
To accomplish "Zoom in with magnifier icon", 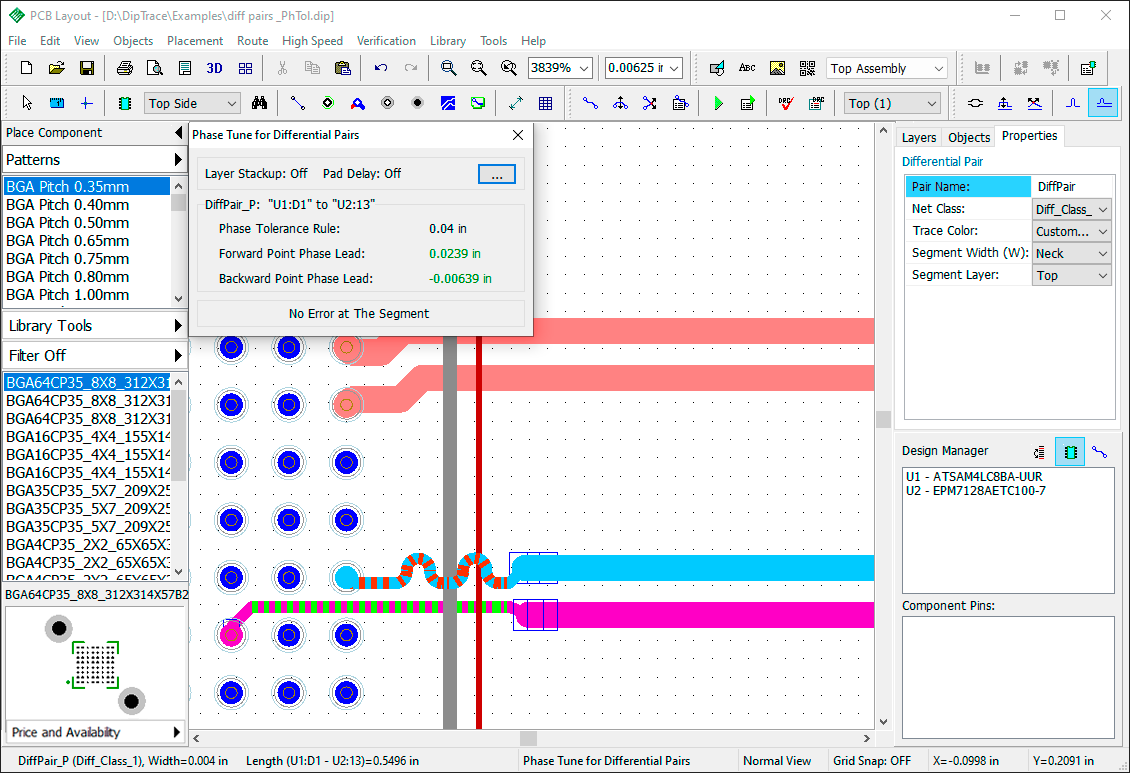I will click(448, 68).
